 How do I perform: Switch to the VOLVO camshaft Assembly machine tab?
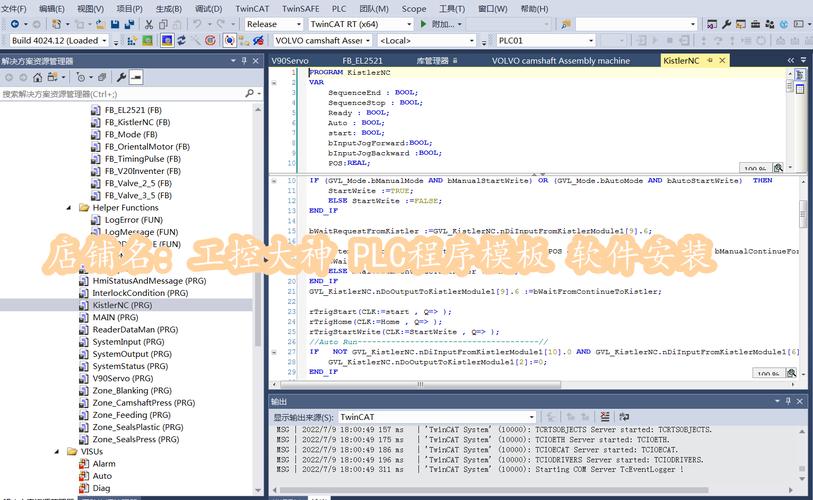(x=560, y=60)
